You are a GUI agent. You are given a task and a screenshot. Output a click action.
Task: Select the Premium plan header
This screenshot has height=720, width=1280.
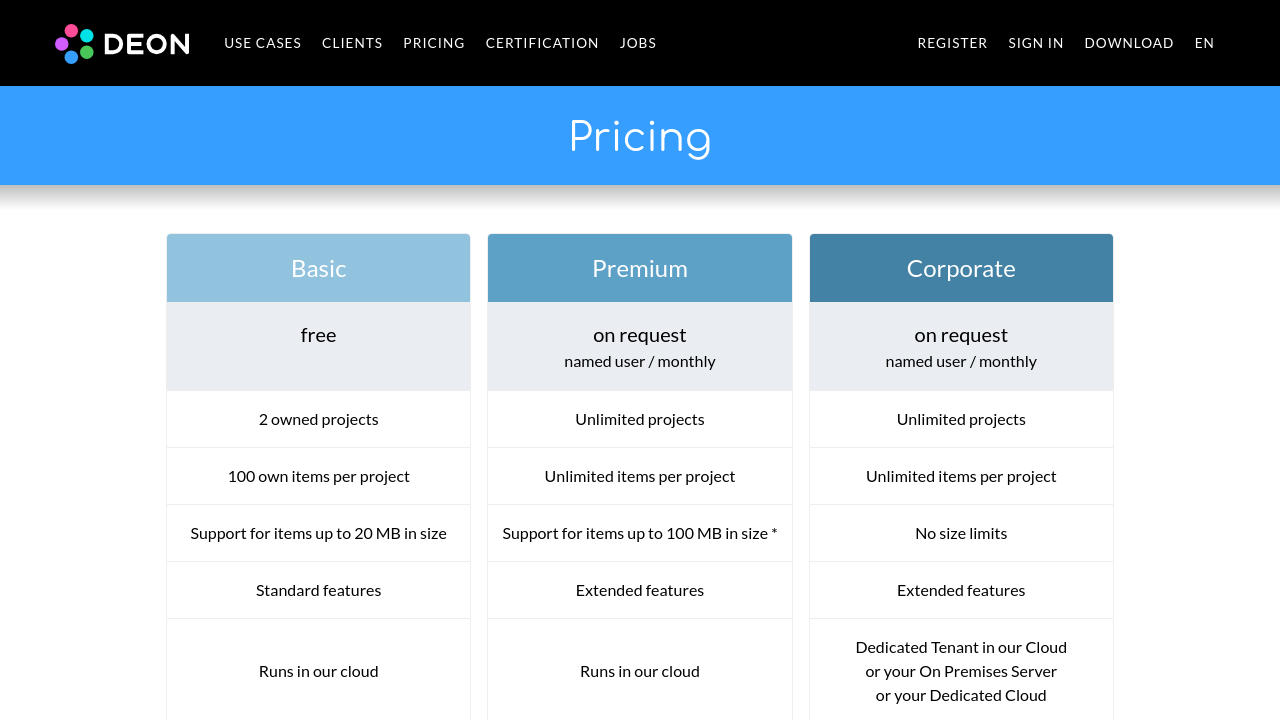point(640,268)
